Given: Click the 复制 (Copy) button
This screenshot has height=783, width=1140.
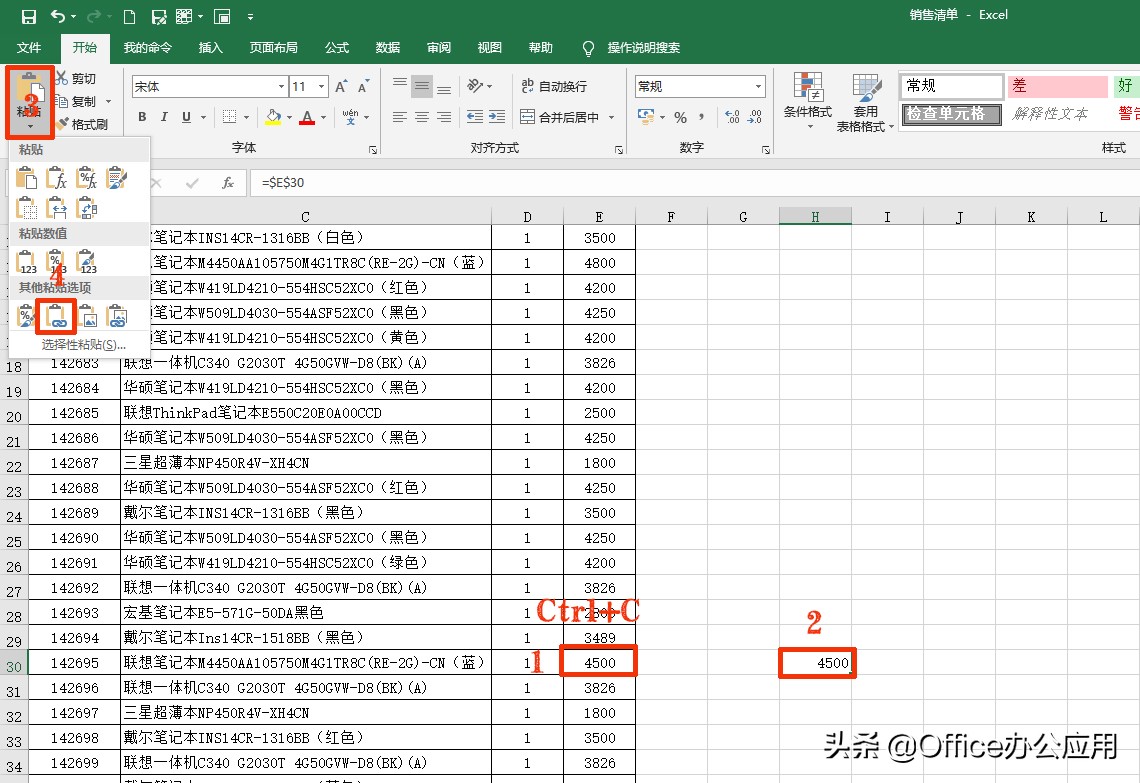Looking at the screenshot, I should click(x=76, y=101).
